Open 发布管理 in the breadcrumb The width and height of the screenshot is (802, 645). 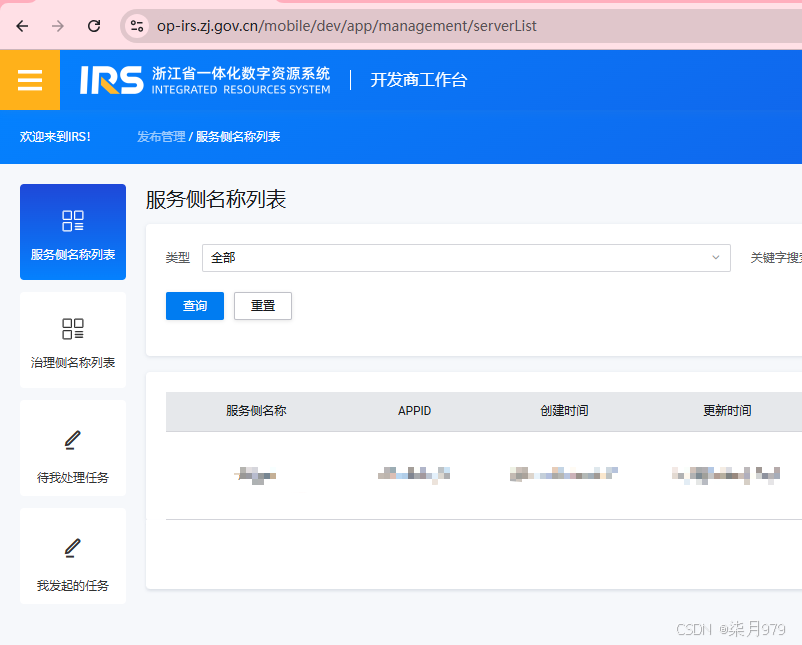coord(160,136)
